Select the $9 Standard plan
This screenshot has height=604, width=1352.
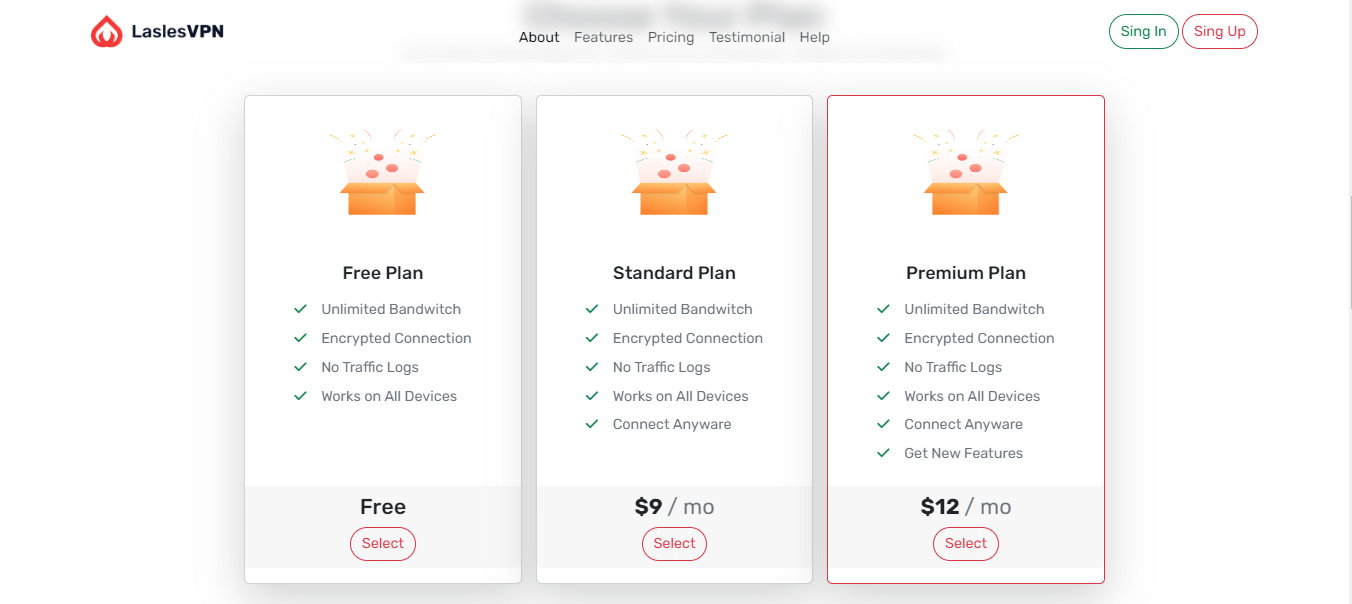(x=674, y=544)
